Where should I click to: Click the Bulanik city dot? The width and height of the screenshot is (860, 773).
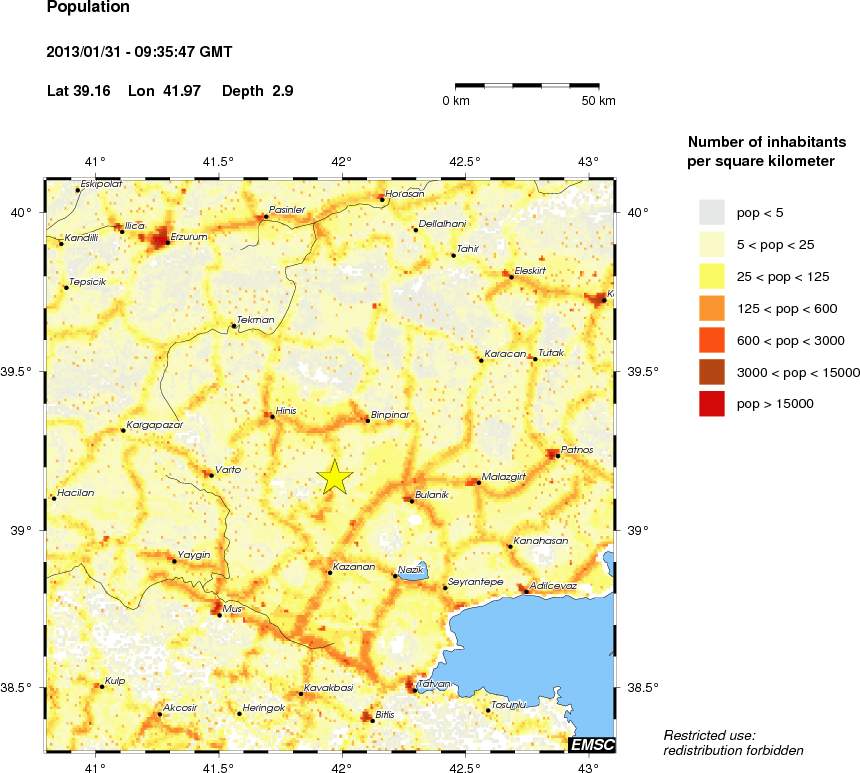(x=411, y=500)
